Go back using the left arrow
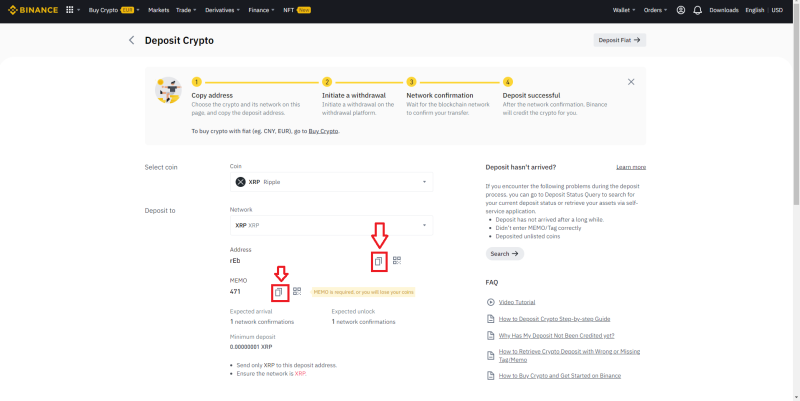Image resolution: width=800 pixels, height=401 pixels. 132,40
